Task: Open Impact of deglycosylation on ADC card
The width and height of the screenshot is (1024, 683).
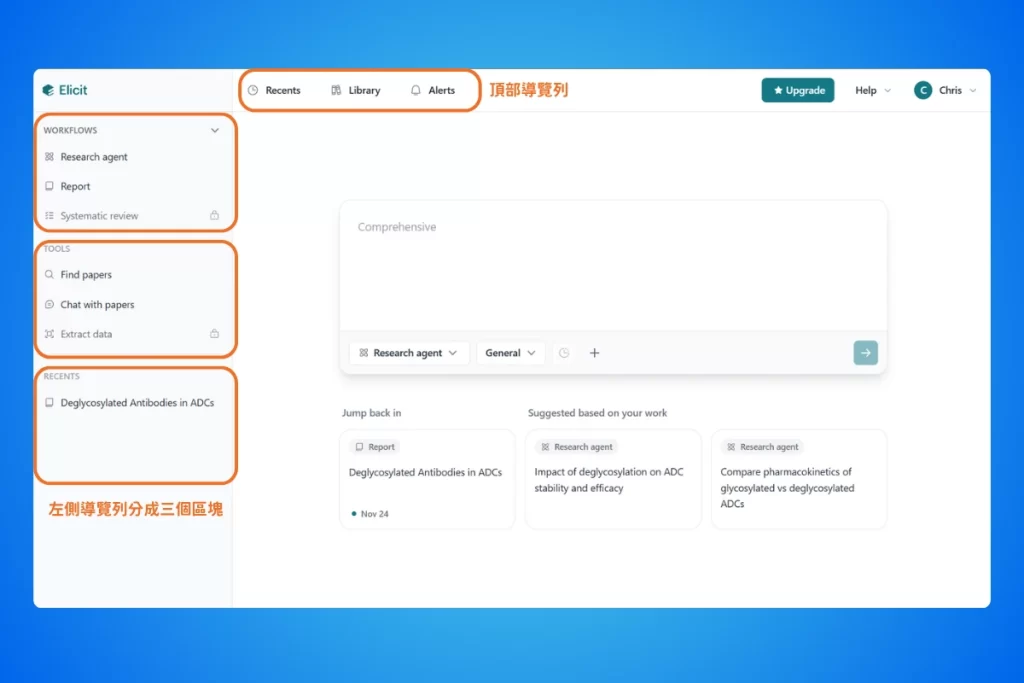Action: (x=613, y=479)
